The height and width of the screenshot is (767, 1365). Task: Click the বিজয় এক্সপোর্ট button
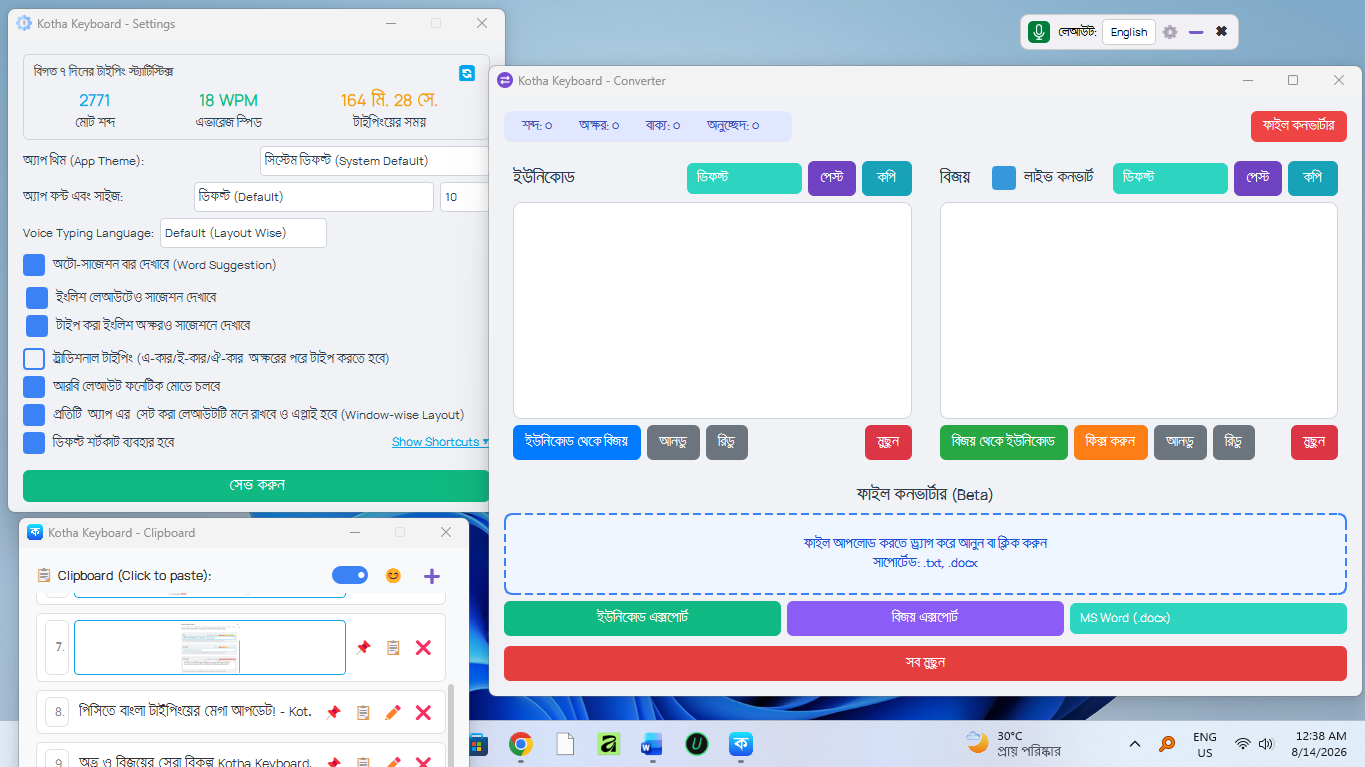[x=925, y=619]
